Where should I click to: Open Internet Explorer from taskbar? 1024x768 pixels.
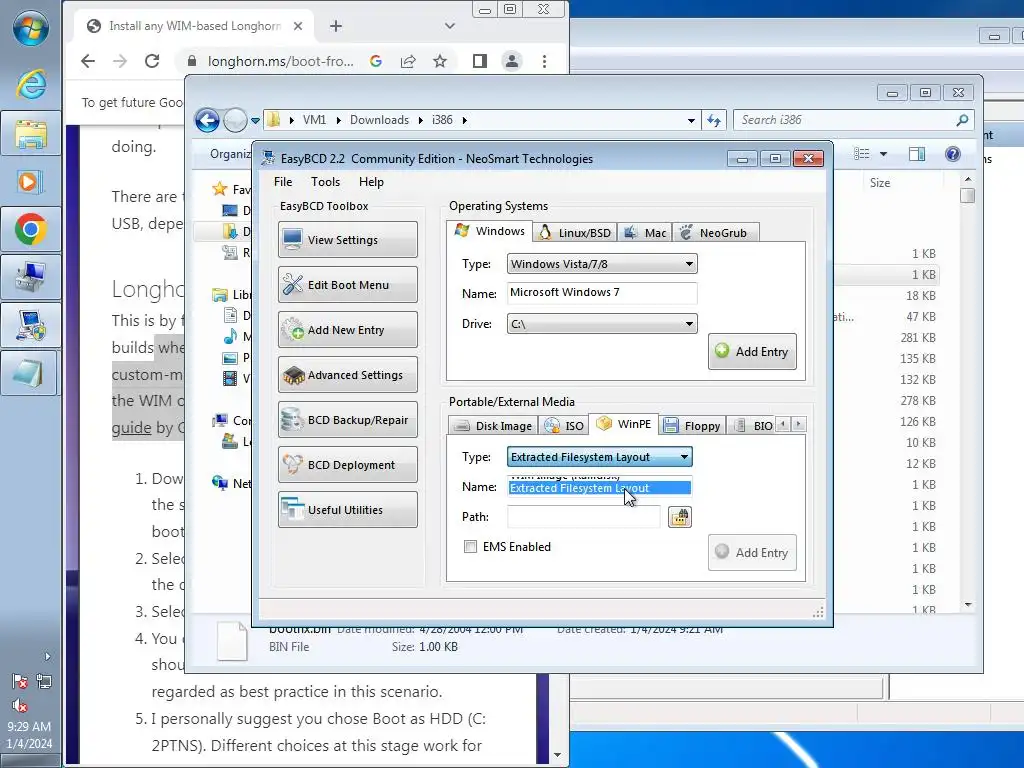tap(31, 85)
